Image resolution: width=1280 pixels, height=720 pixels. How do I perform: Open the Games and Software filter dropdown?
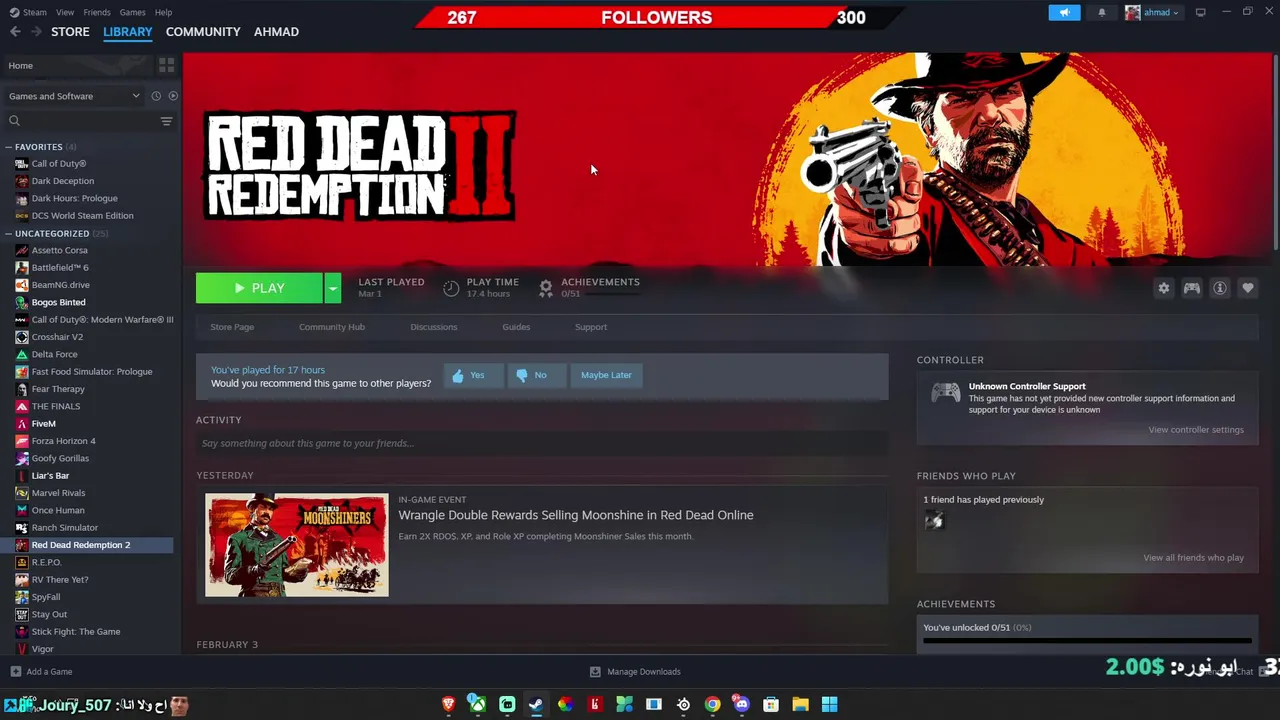click(74, 96)
